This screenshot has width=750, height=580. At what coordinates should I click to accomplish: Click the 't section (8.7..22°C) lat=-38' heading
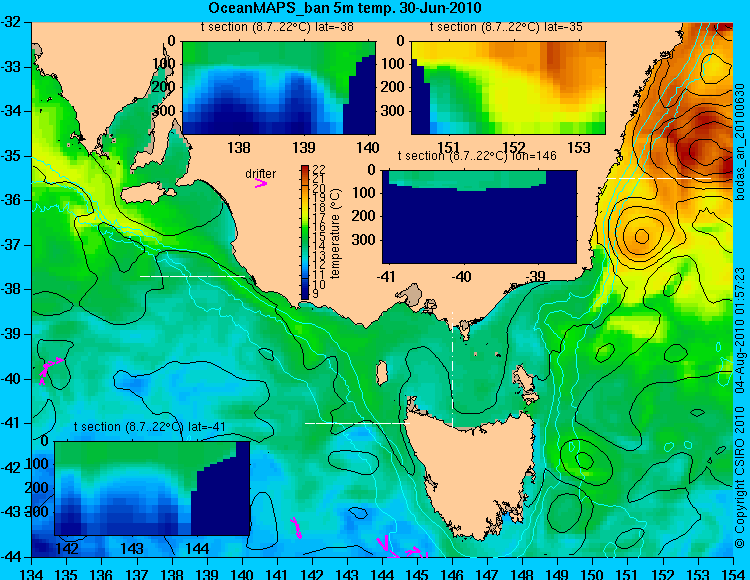277,27
